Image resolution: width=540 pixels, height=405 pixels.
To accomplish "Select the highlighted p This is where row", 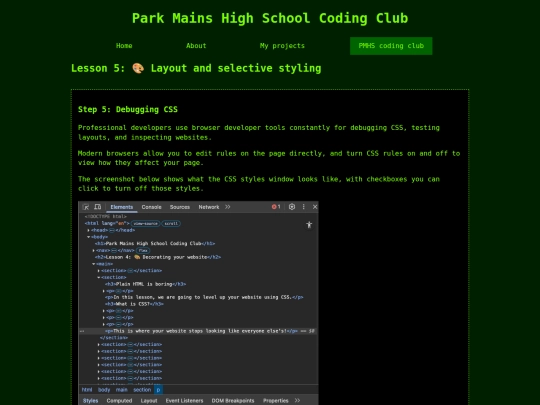I will [x=198, y=331].
